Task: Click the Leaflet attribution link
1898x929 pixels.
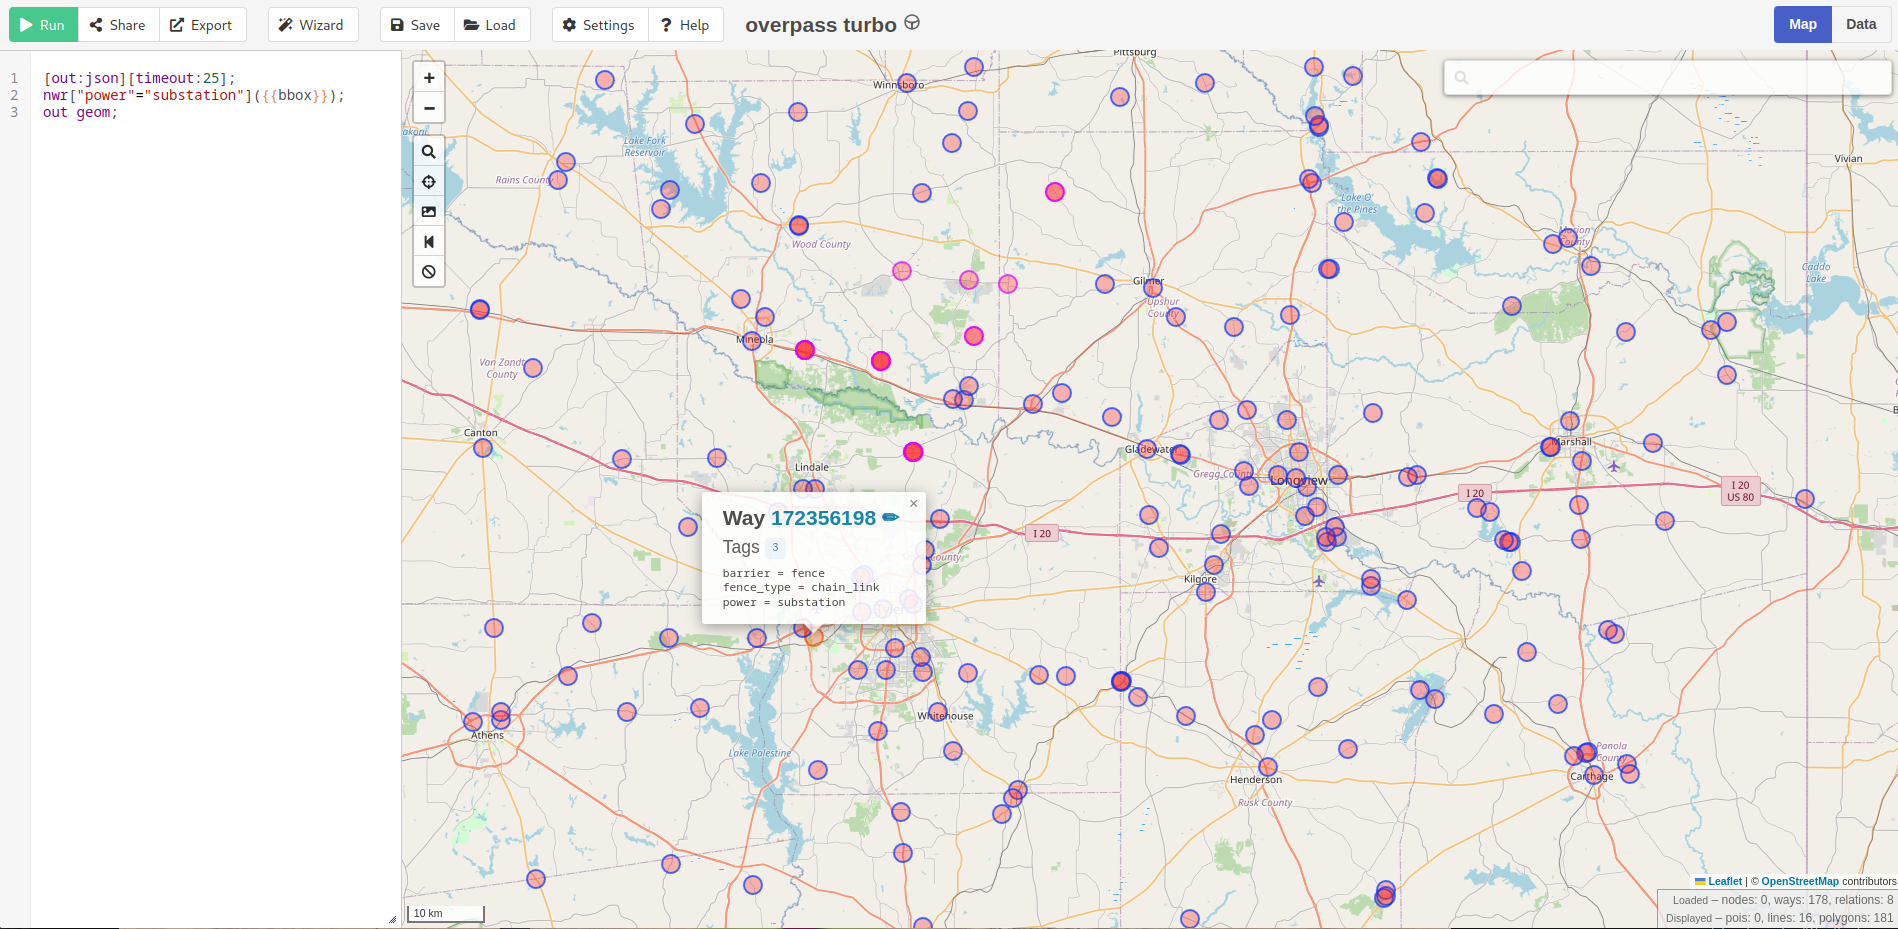Action: click(x=1724, y=881)
